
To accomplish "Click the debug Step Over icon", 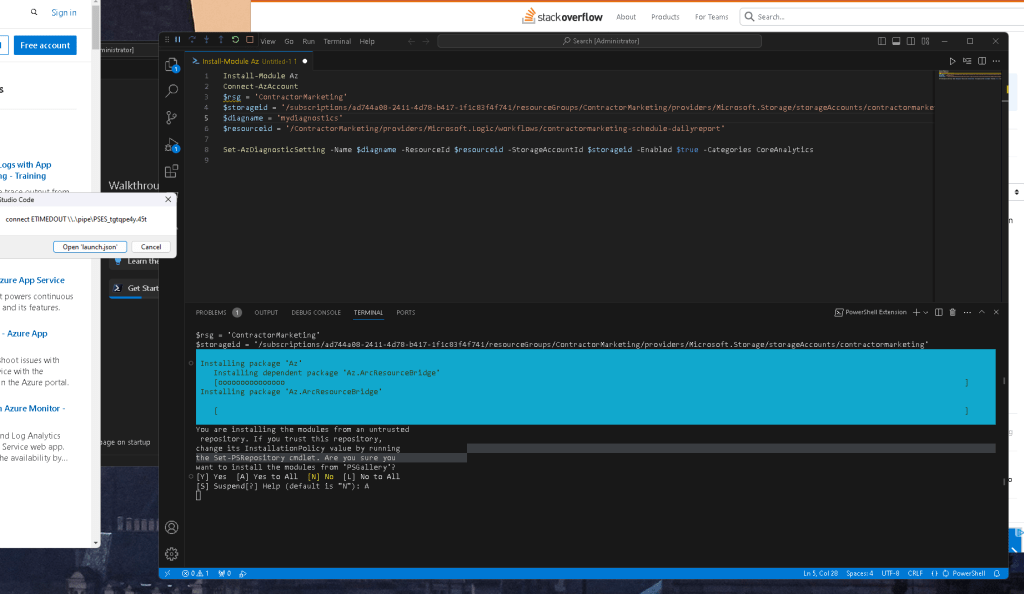I will tap(192, 40).
